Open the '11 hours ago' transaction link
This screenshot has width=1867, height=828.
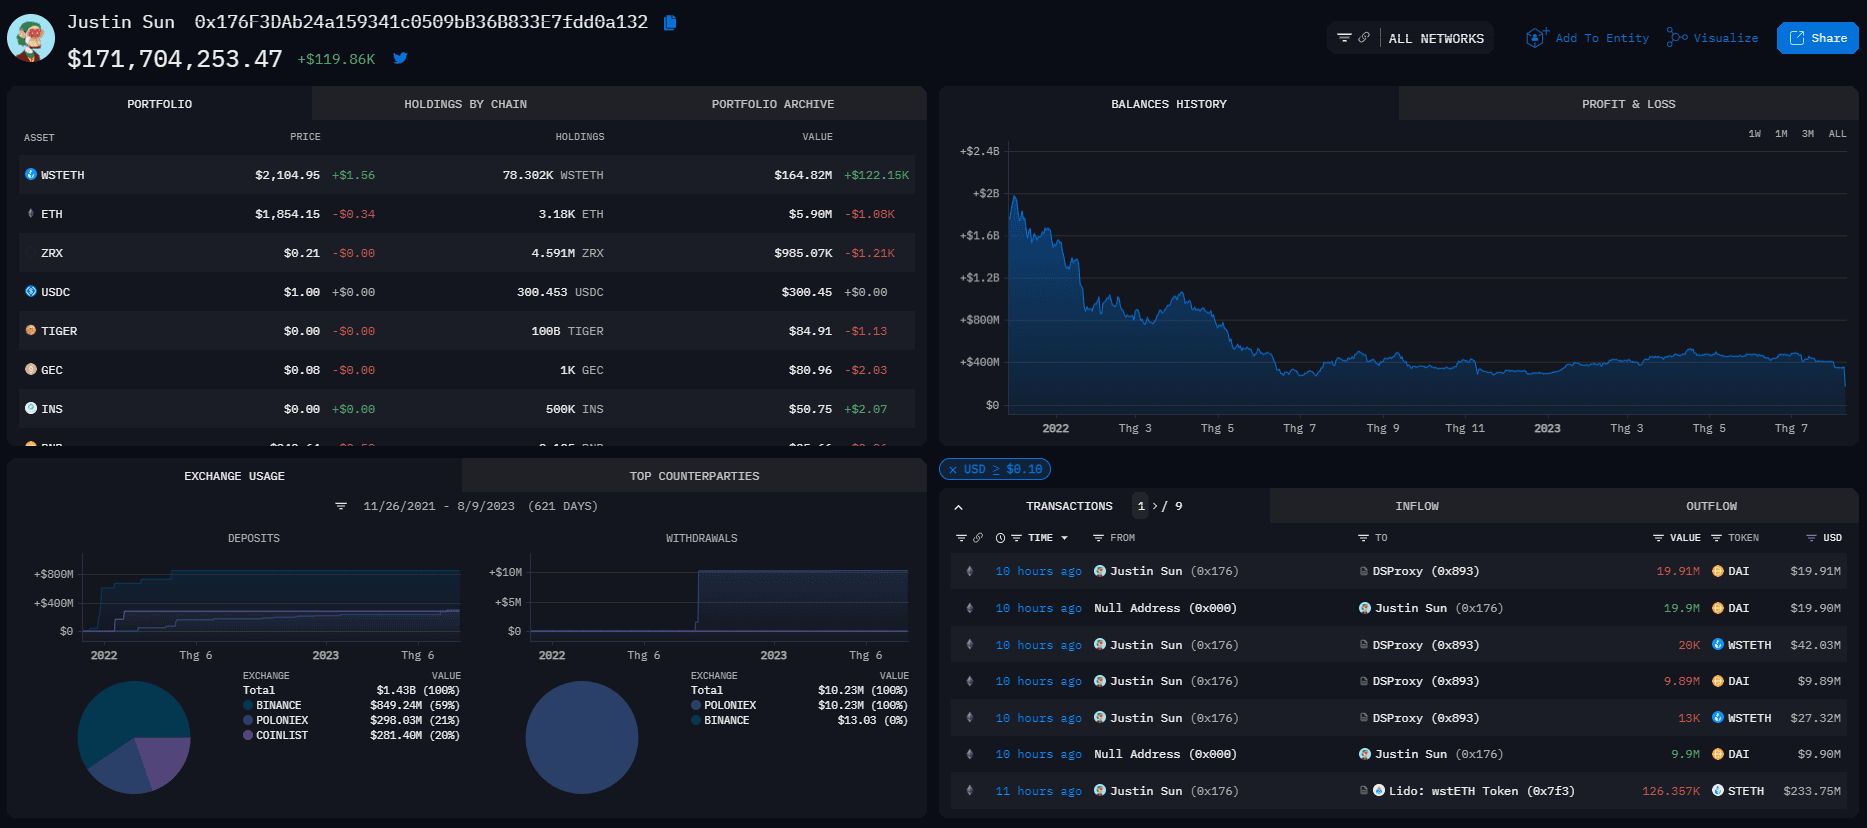[1038, 791]
